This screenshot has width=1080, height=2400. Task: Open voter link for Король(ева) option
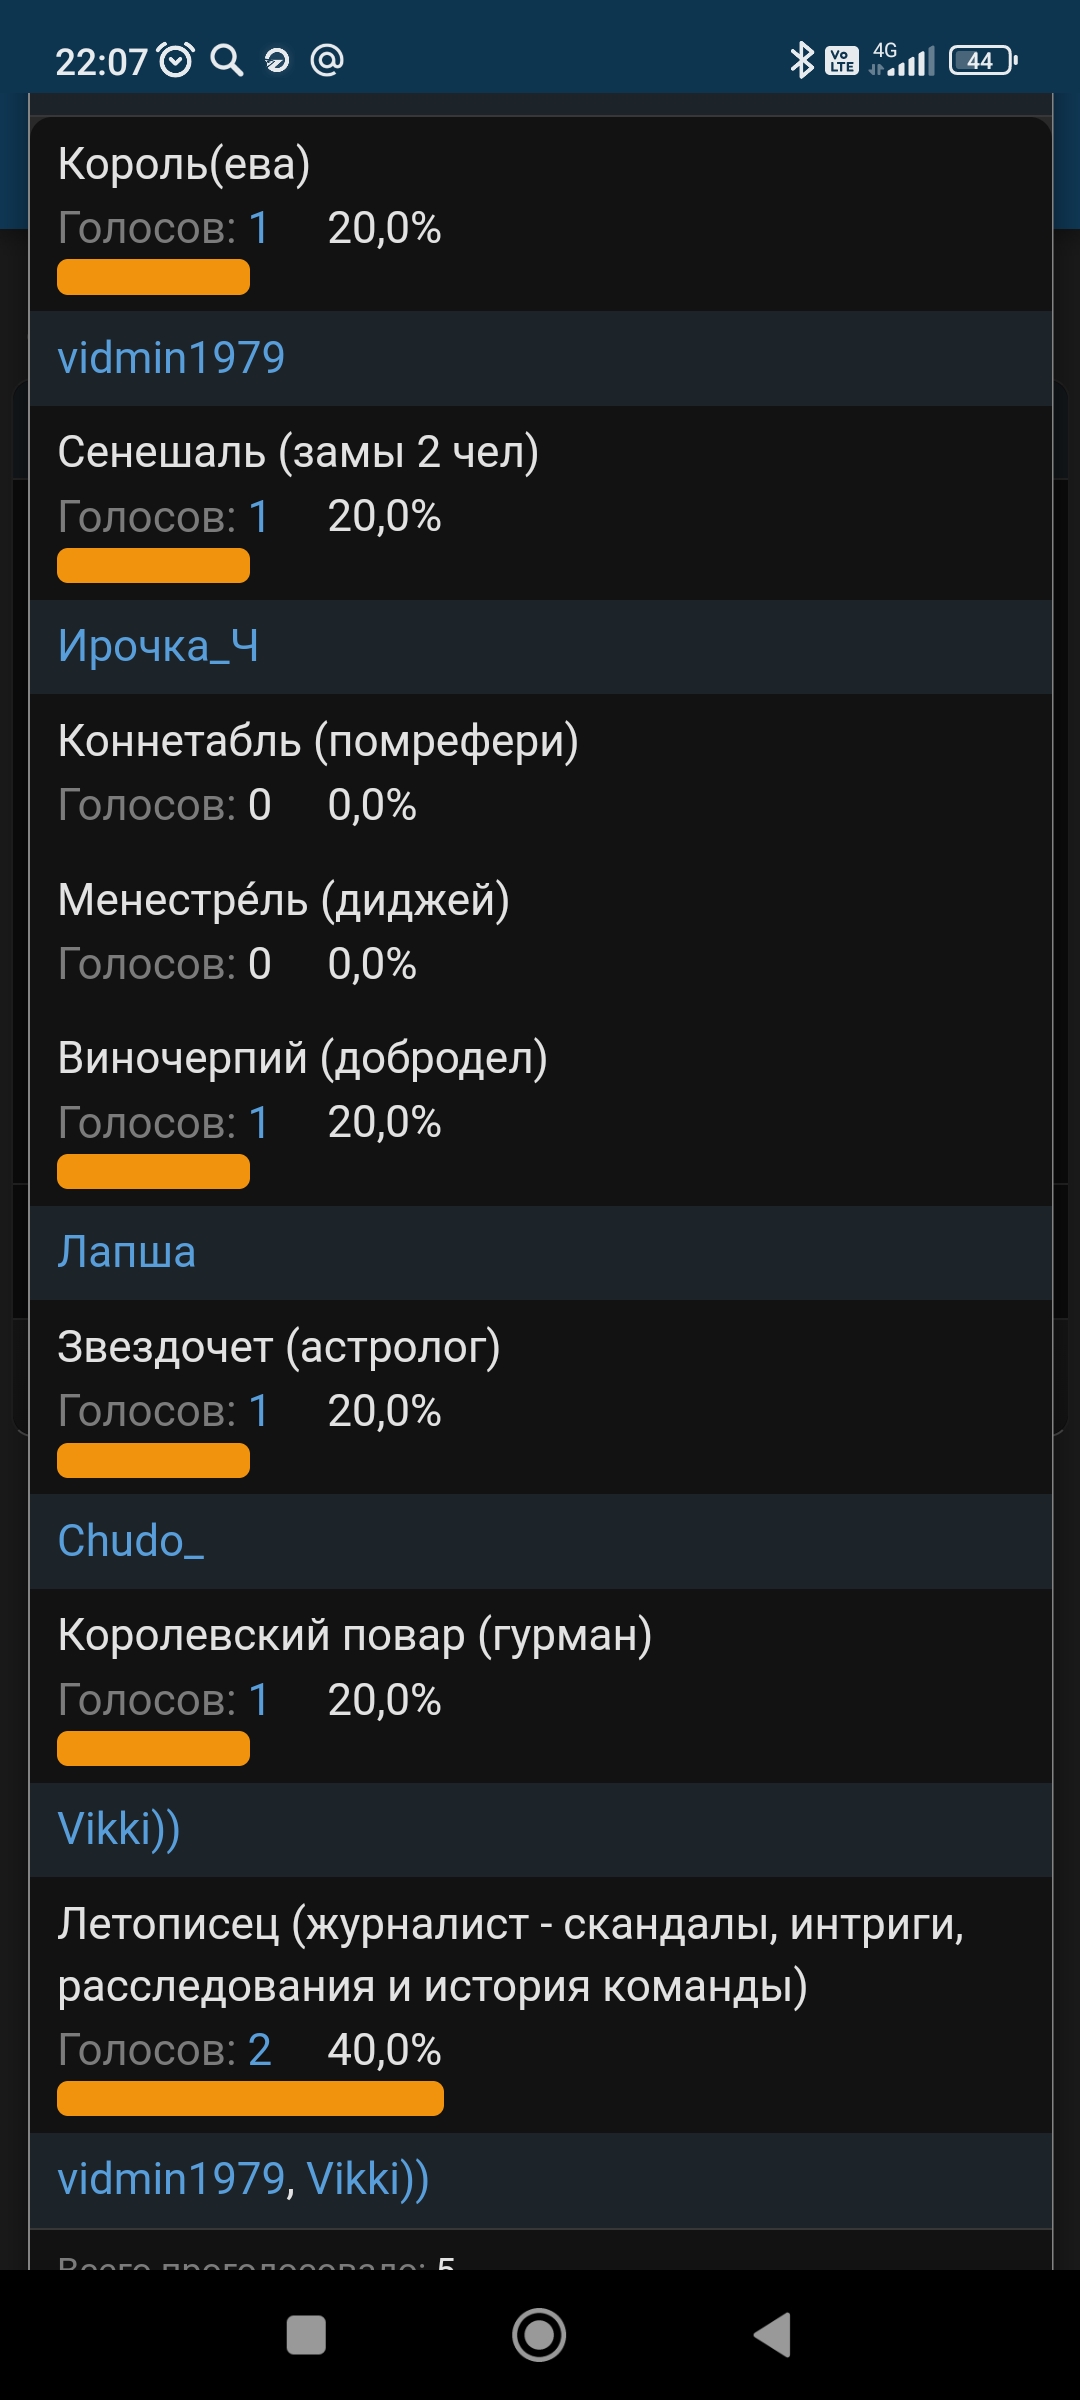[x=258, y=227]
